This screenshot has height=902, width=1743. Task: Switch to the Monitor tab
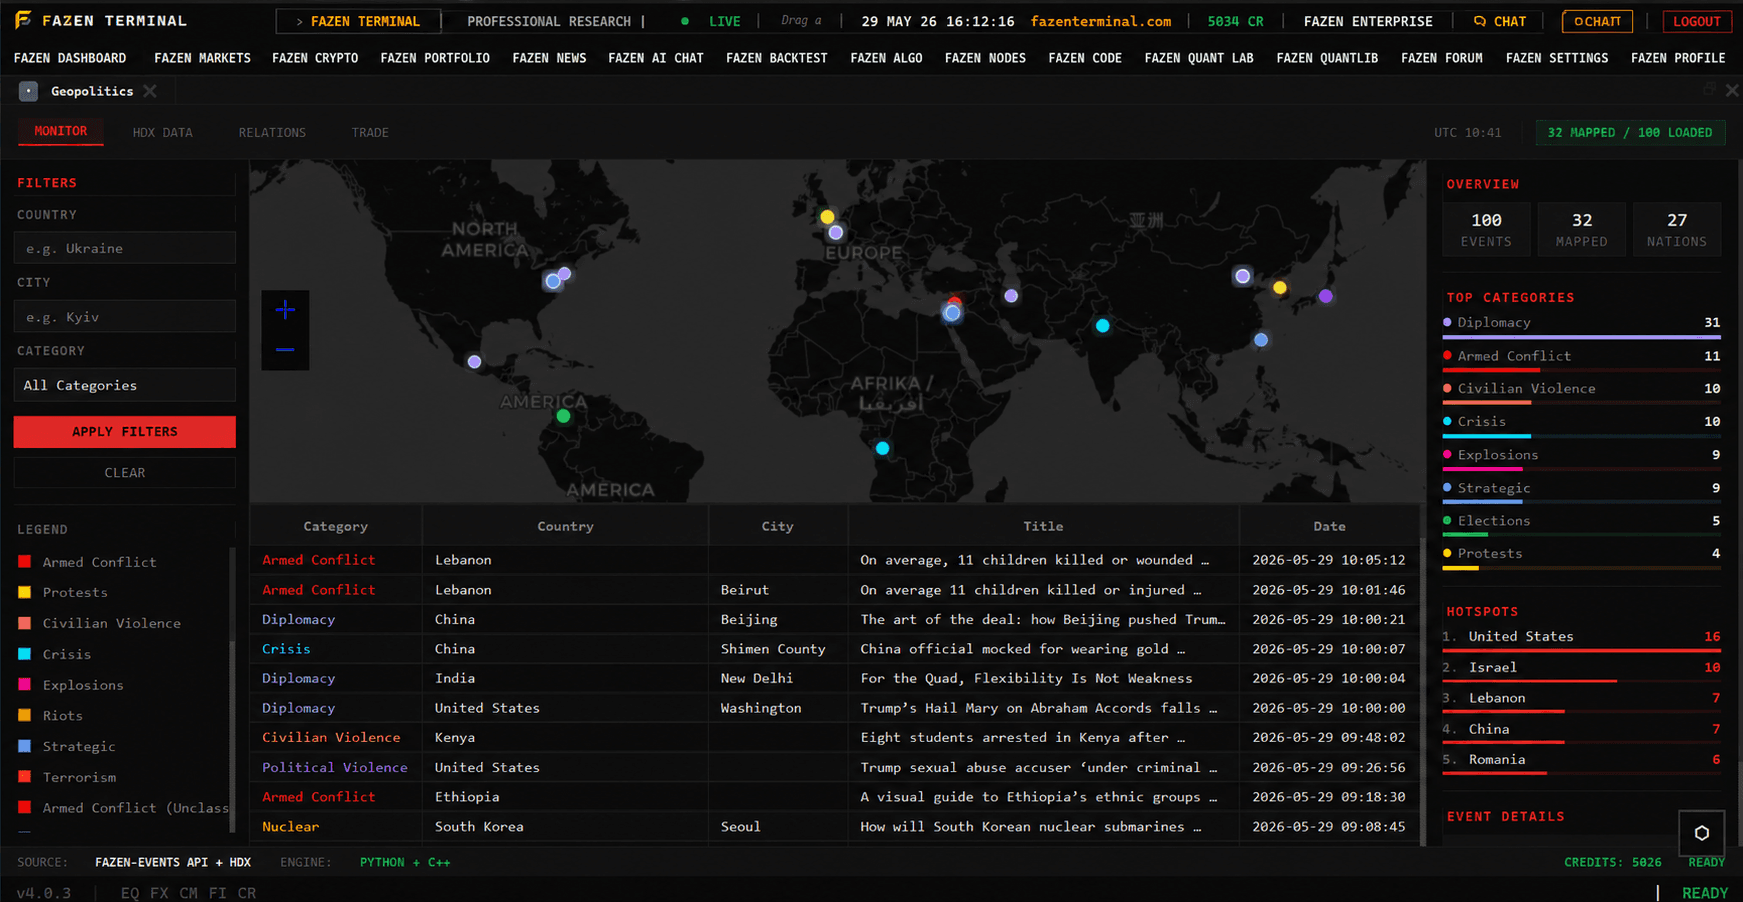coord(61,131)
